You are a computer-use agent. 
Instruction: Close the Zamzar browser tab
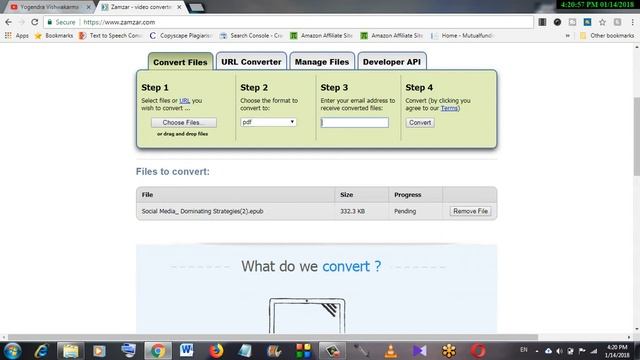(x=179, y=7)
